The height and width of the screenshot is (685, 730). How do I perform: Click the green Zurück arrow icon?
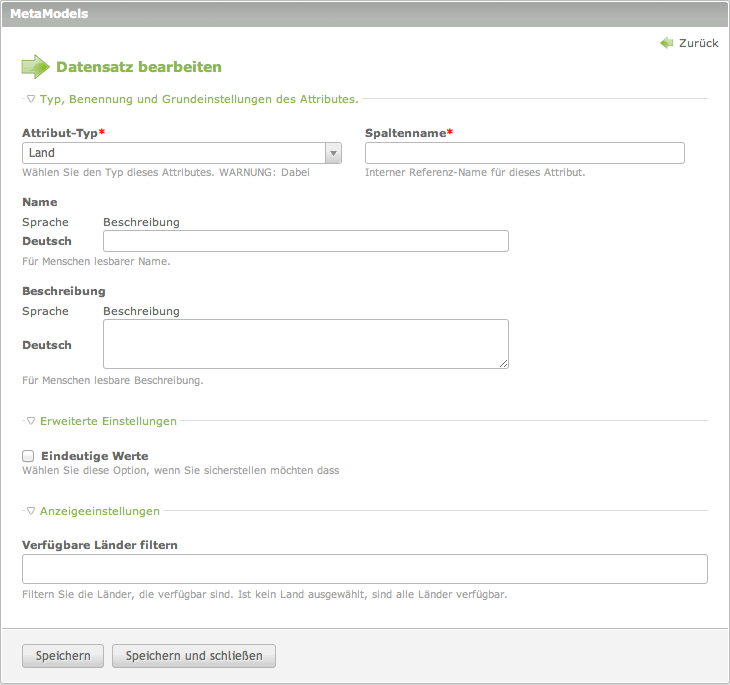[667, 43]
